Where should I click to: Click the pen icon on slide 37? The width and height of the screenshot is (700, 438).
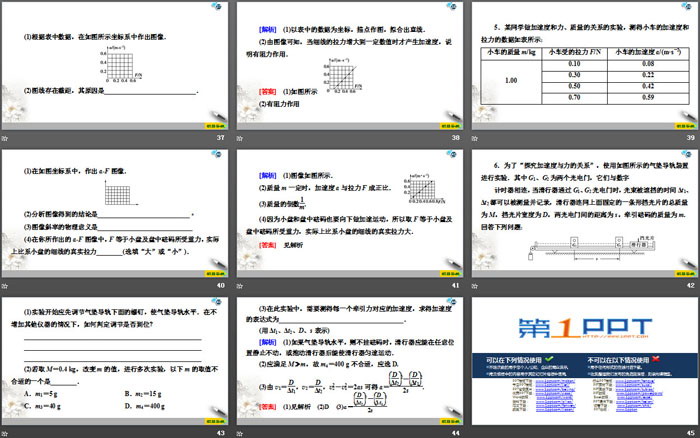pyautogui.click(x=218, y=116)
